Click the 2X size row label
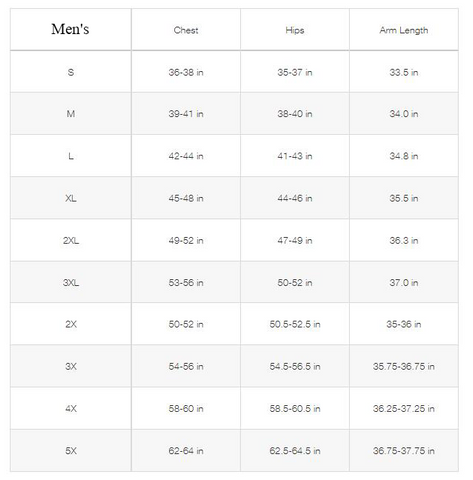The width and height of the screenshot is (473, 480). (71, 324)
